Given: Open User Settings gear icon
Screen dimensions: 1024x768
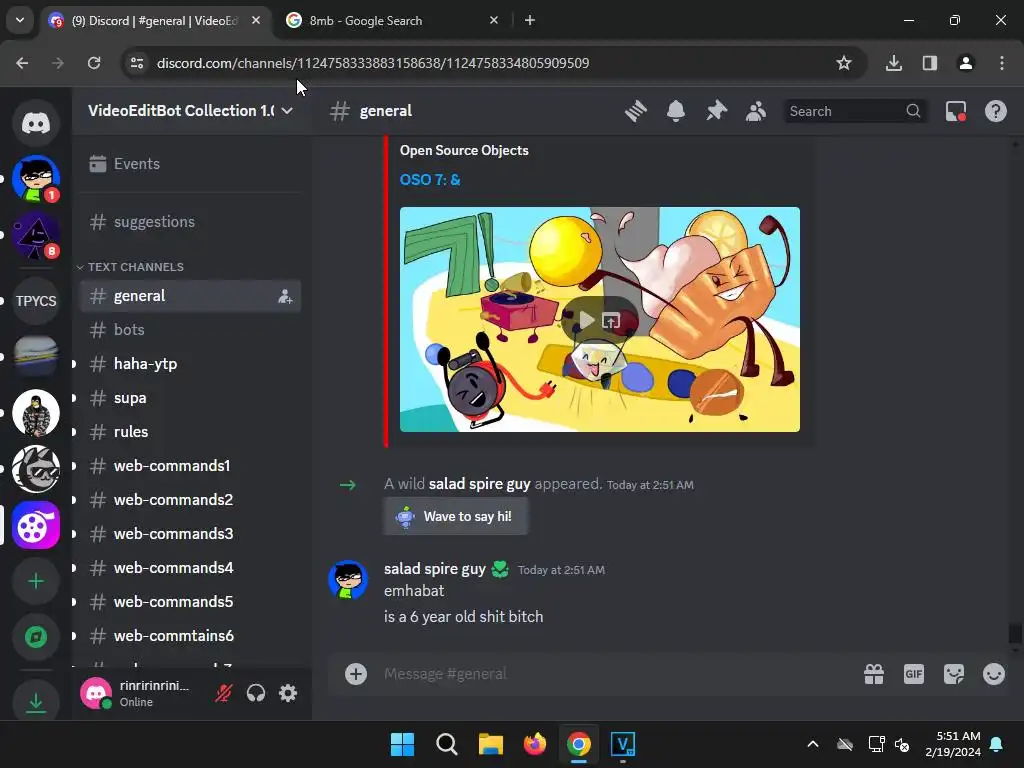Looking at the screenshot, I should pos(288,693).
